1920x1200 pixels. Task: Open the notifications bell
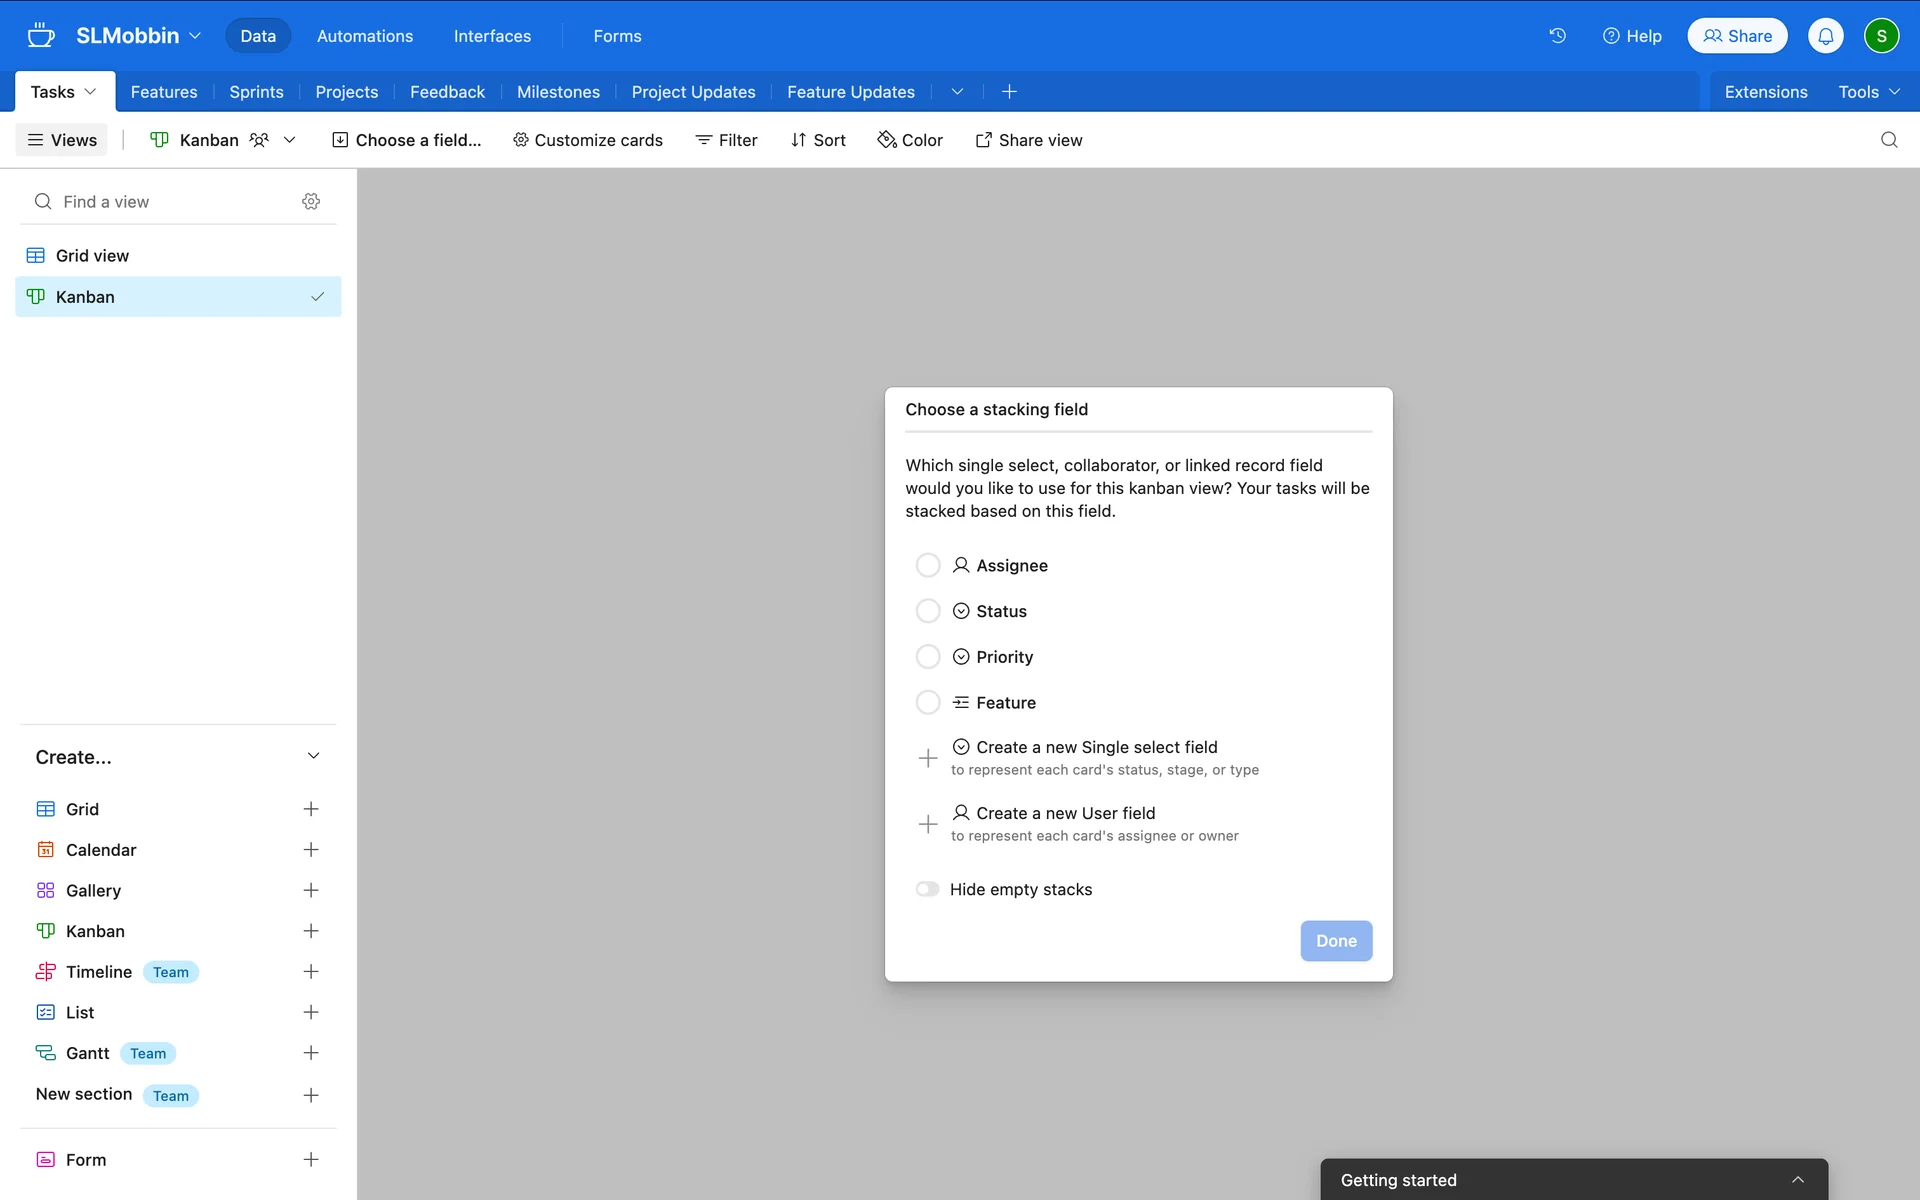[x=1826, y=35]
